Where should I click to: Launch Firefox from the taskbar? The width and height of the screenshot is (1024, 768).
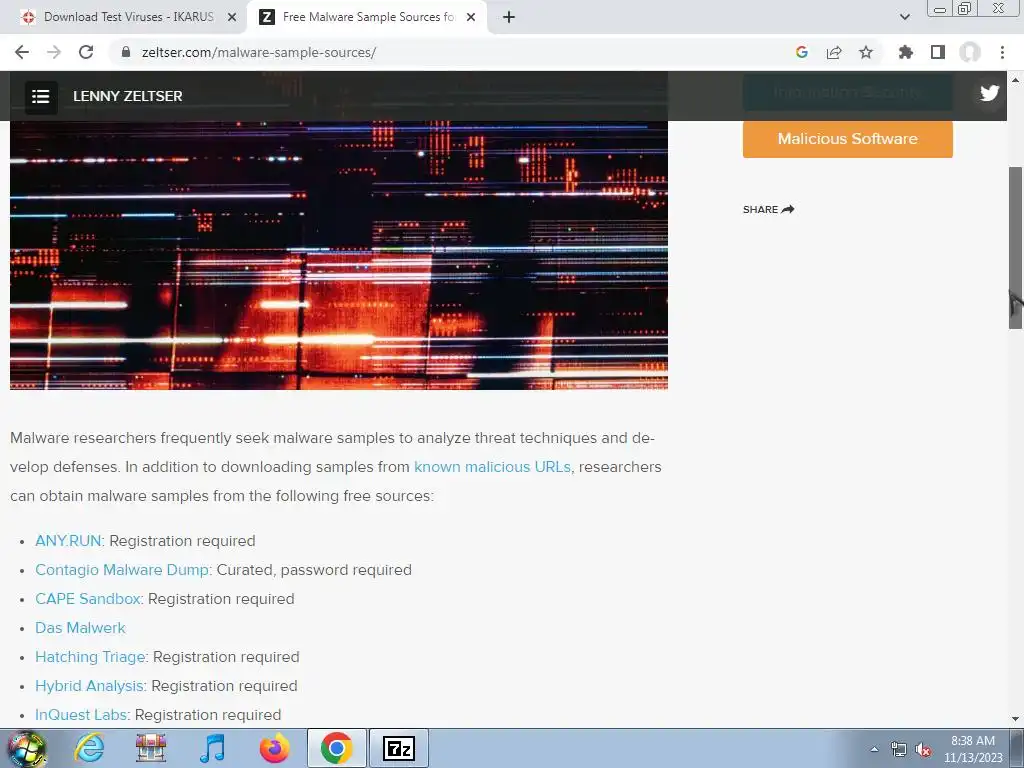pos(274,748)
